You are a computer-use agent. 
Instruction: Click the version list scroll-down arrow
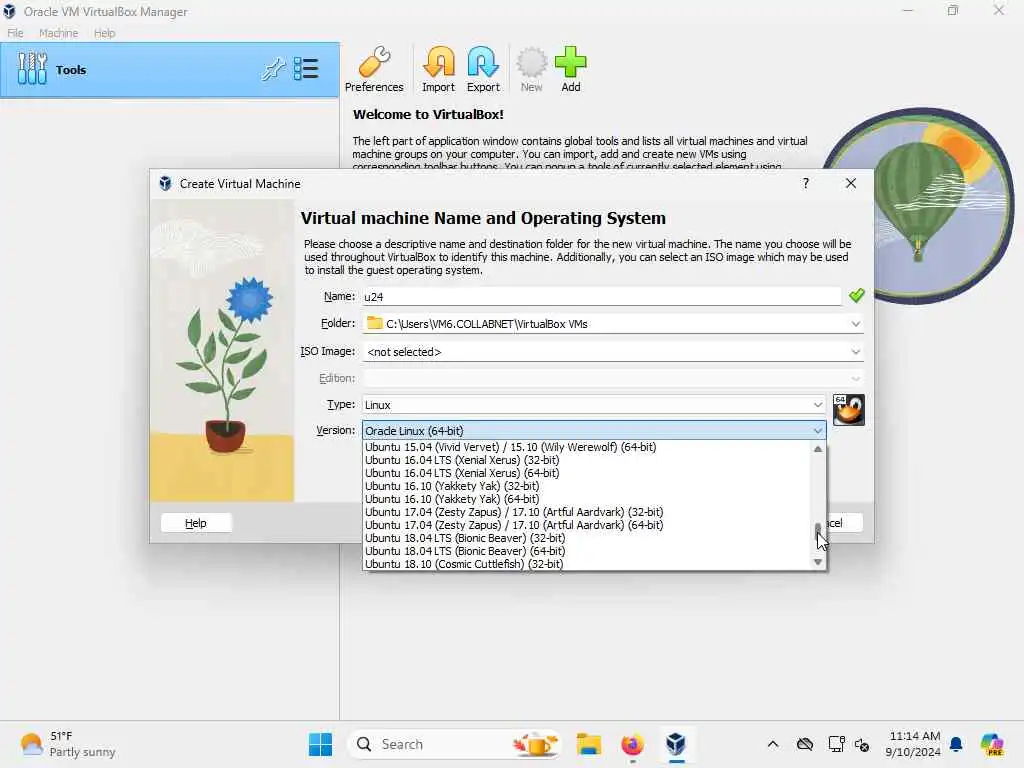[818, 562]
